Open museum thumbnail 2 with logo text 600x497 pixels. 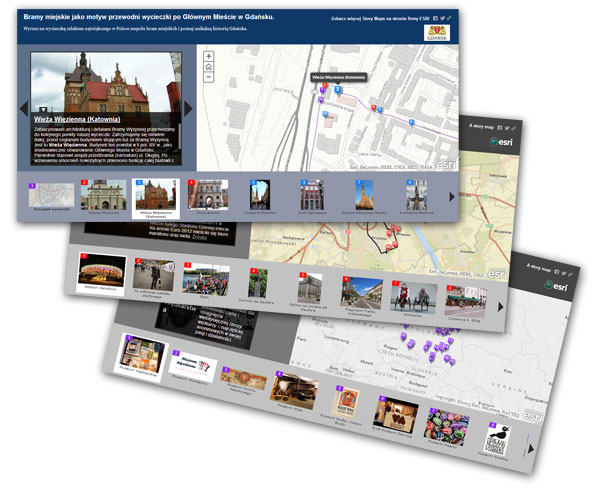coord(193,365)
